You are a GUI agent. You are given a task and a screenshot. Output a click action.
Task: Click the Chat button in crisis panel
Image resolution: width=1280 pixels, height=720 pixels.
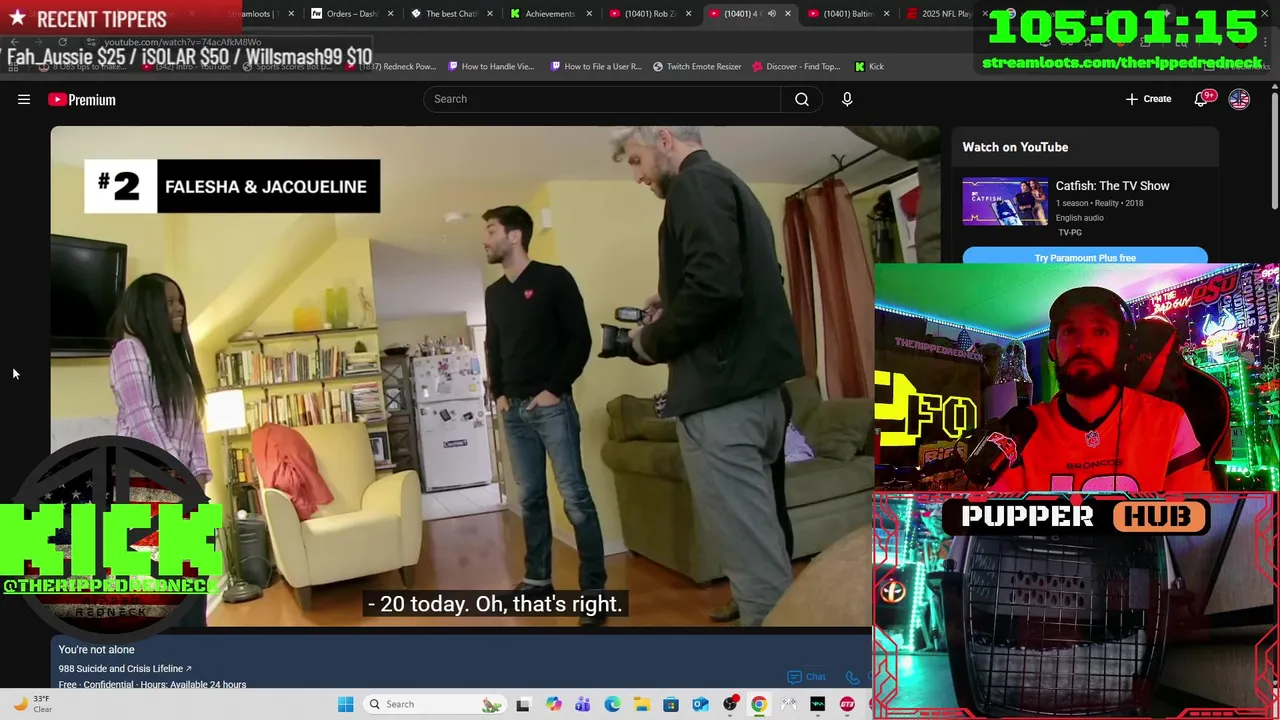[807, 677]
